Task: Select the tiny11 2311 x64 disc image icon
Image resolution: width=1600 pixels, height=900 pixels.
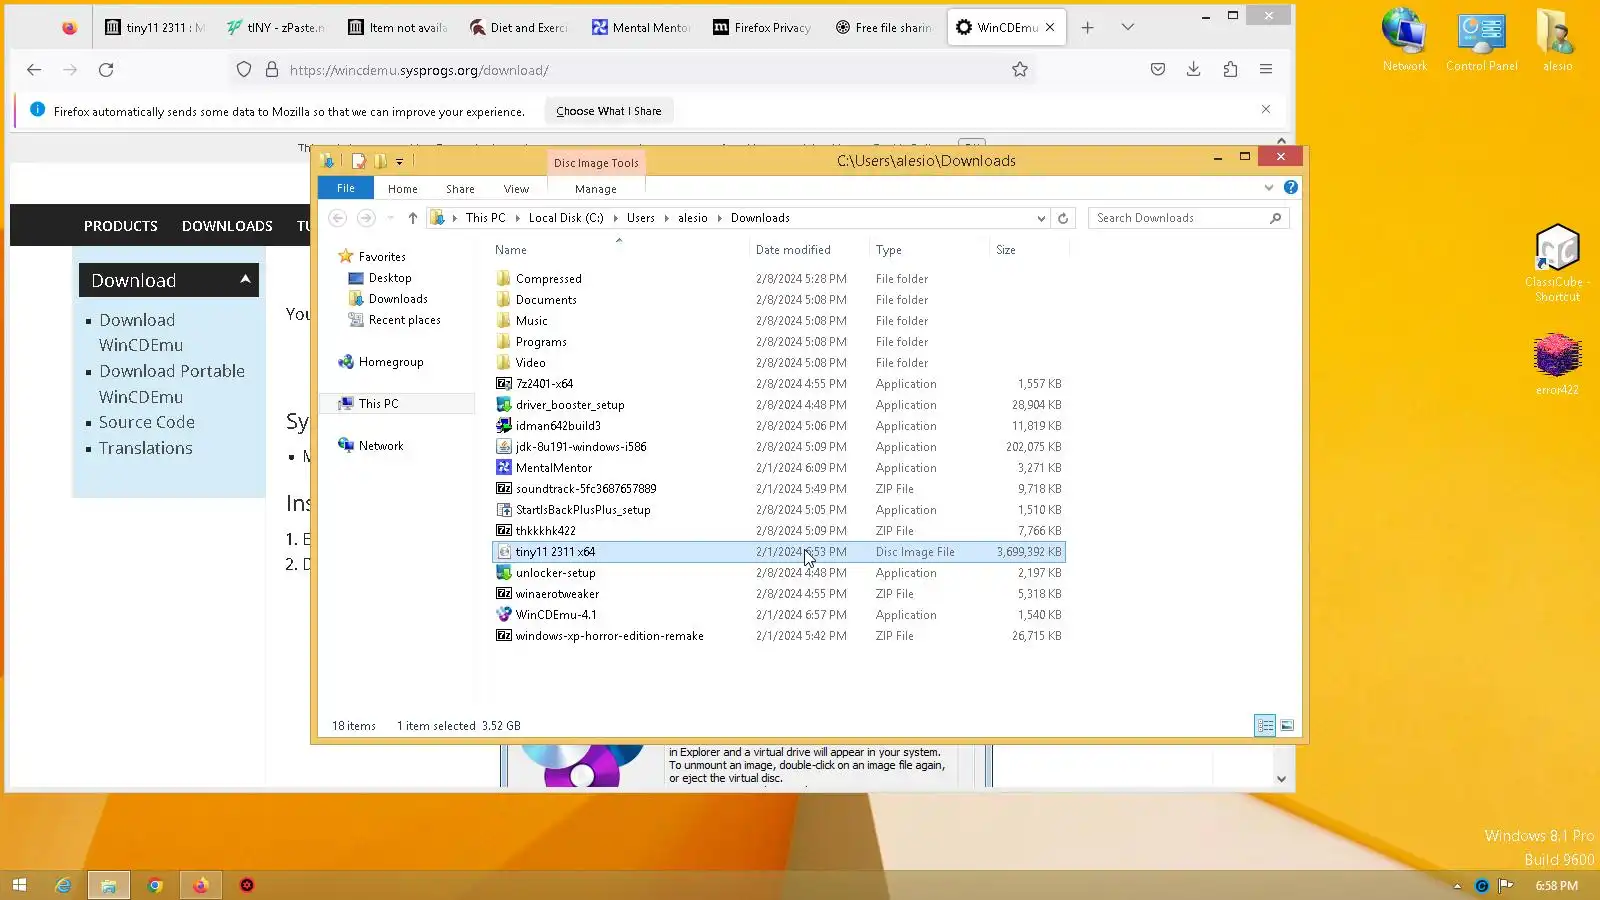Action: (504, 552)
